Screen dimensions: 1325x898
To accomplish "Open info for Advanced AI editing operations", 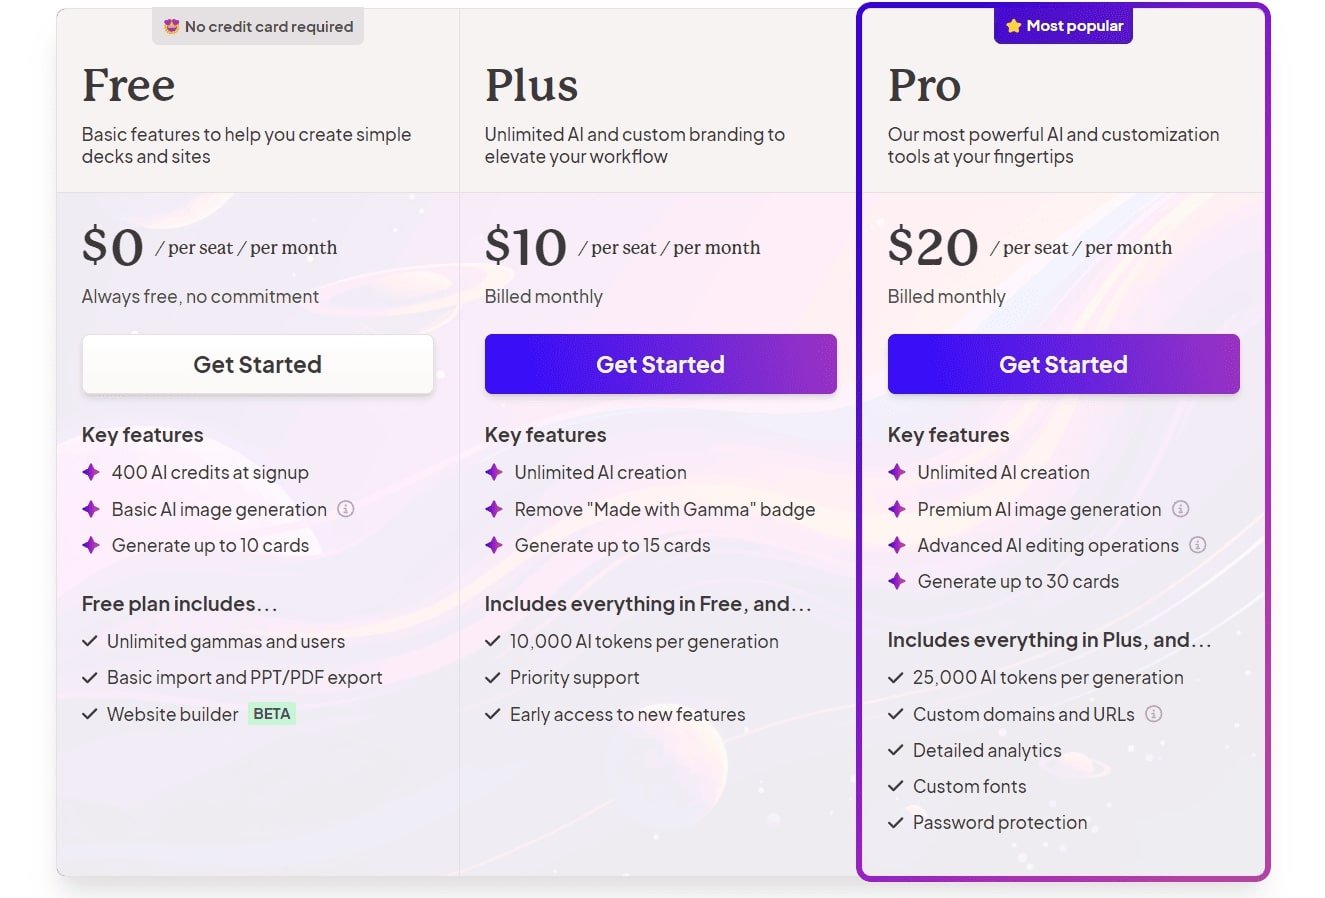I will coord(1197,545).
